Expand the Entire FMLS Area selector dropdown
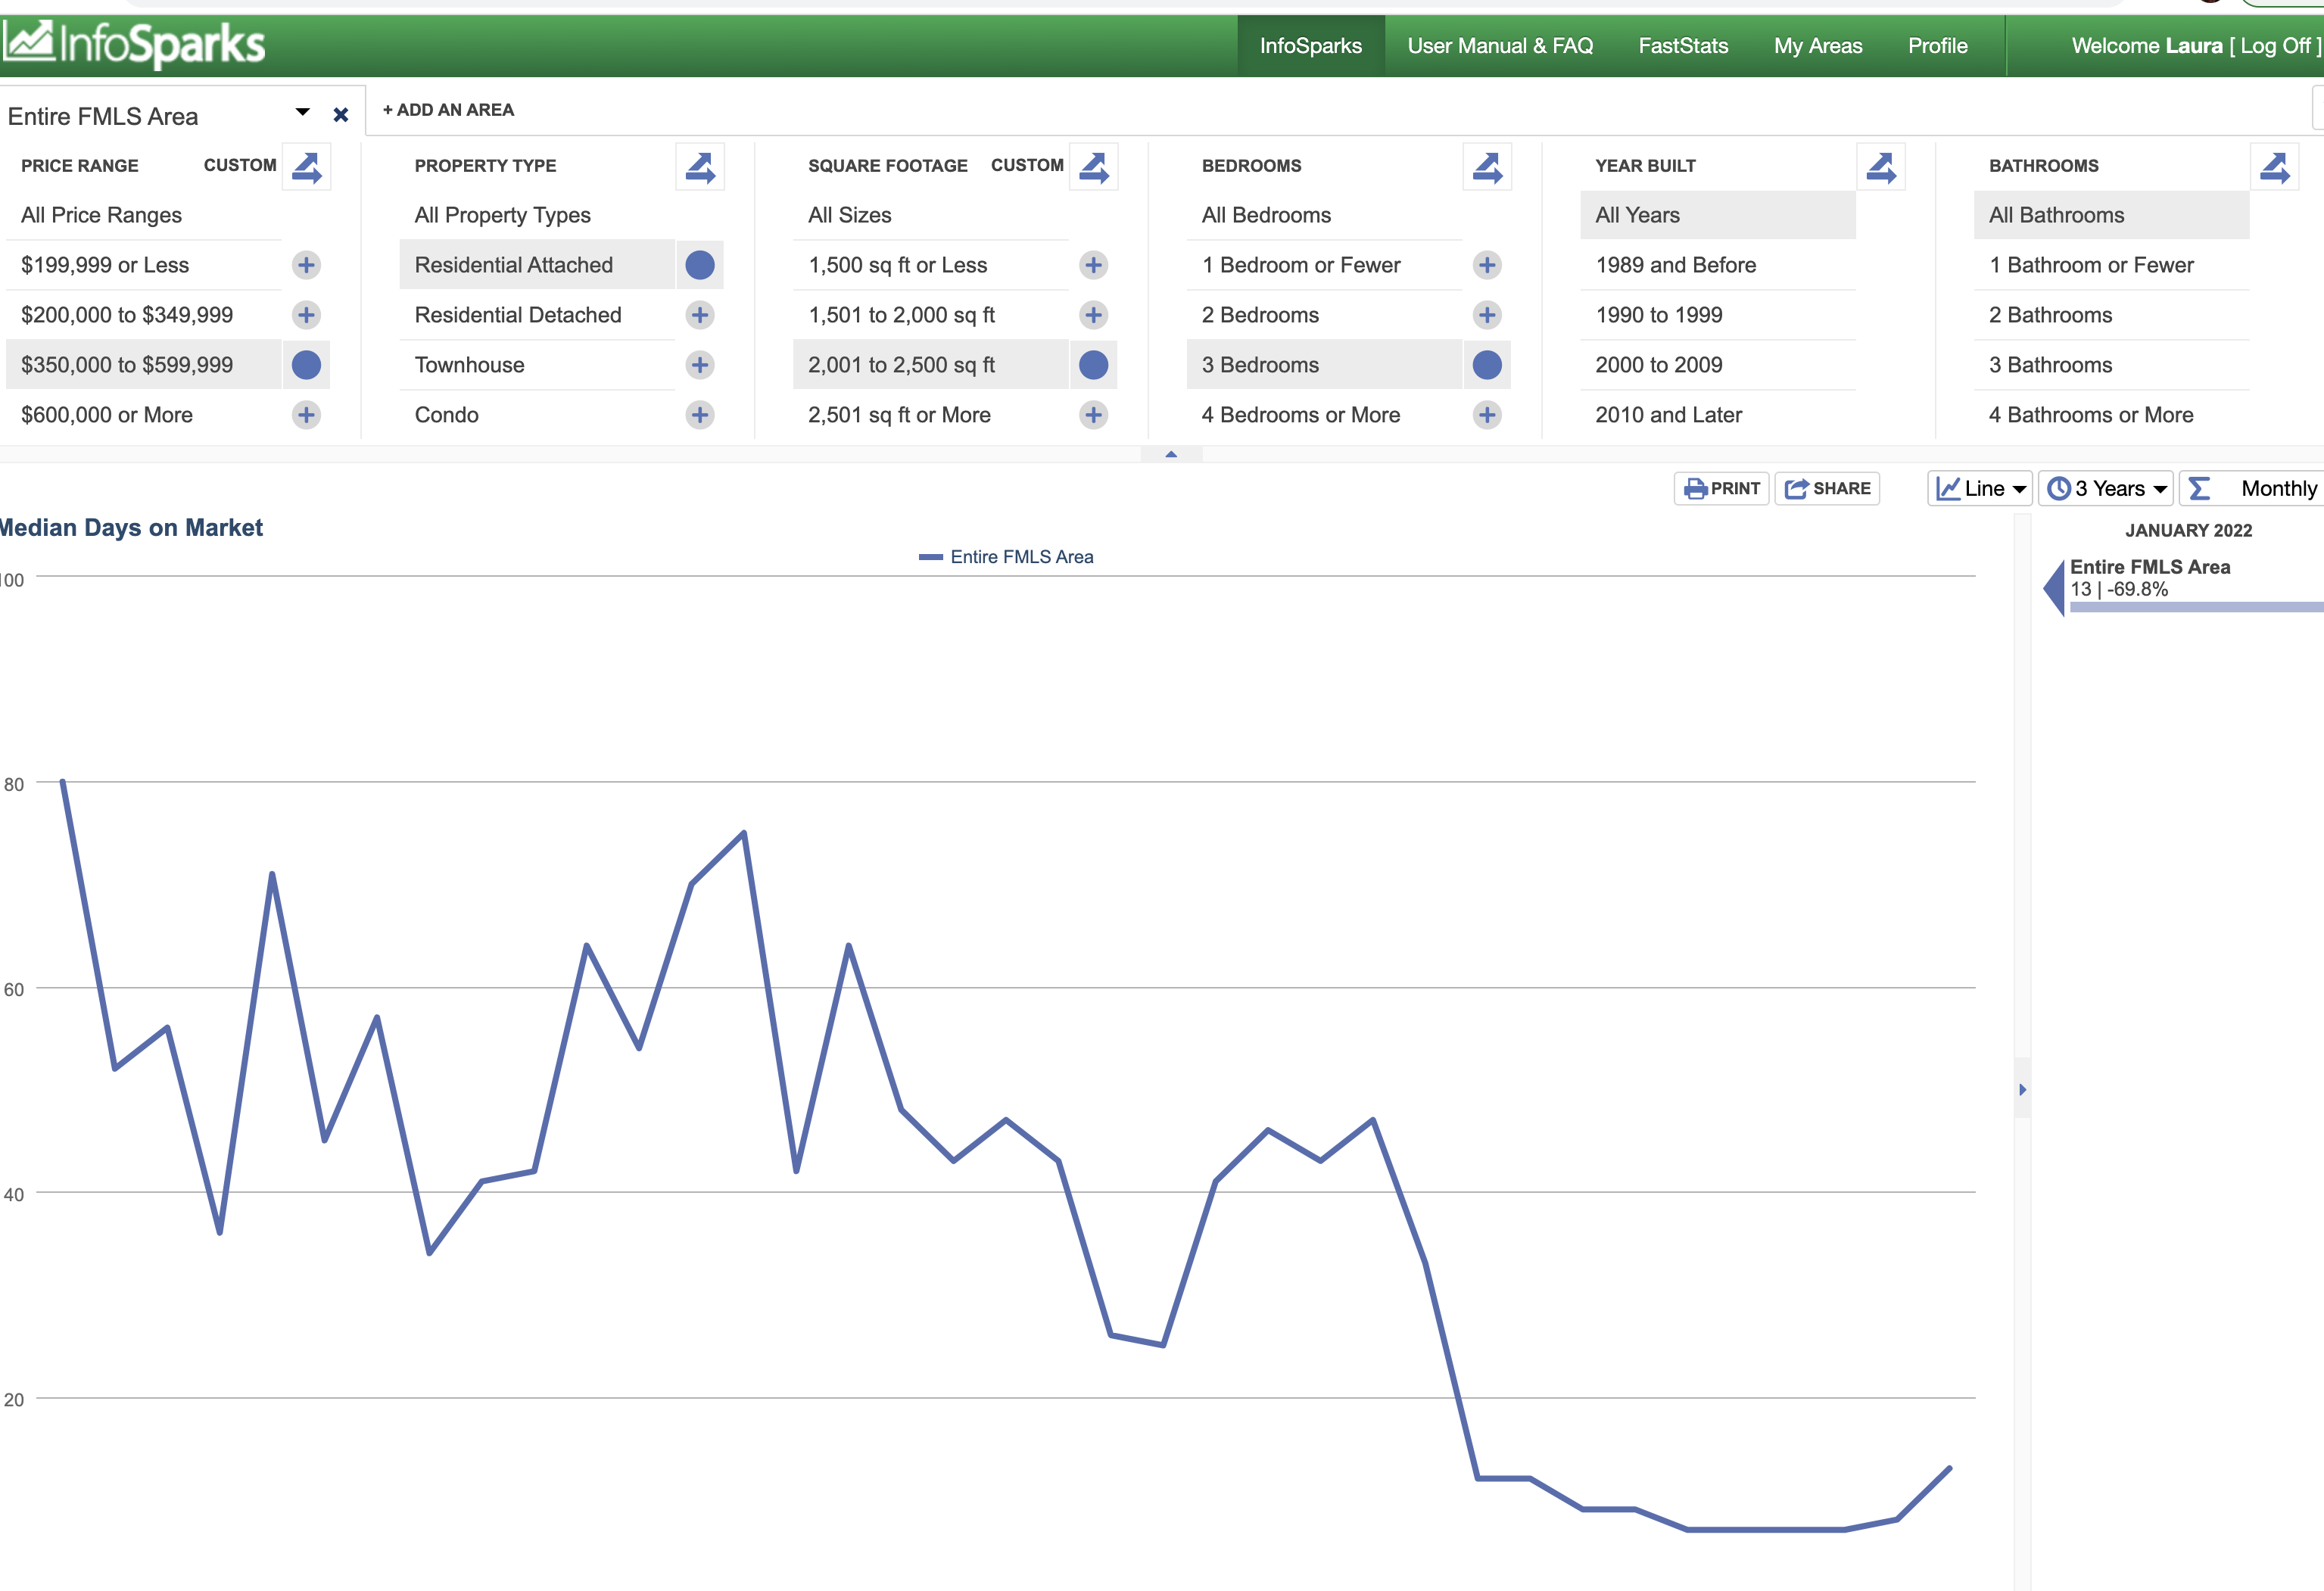2324x1591 pixels. point(302,112)
